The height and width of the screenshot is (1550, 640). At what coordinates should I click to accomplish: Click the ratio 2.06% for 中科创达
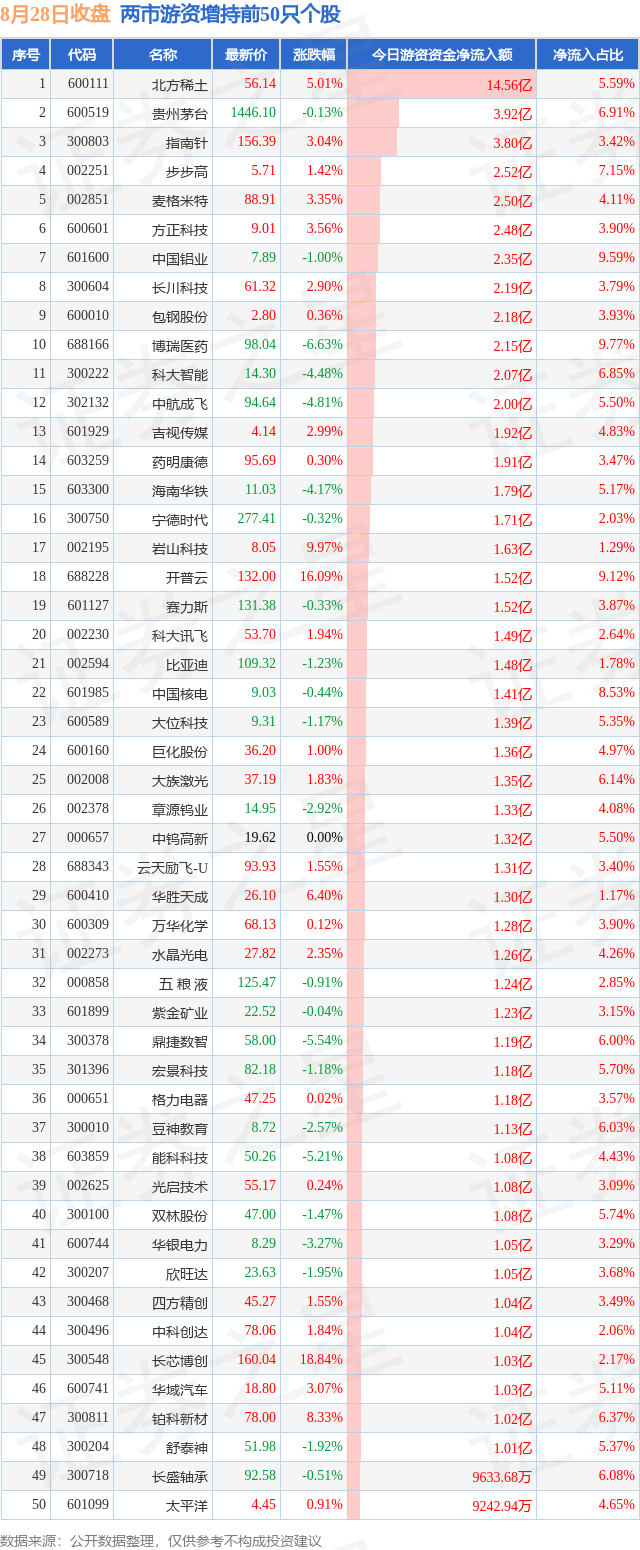(x=617, y=1331)
